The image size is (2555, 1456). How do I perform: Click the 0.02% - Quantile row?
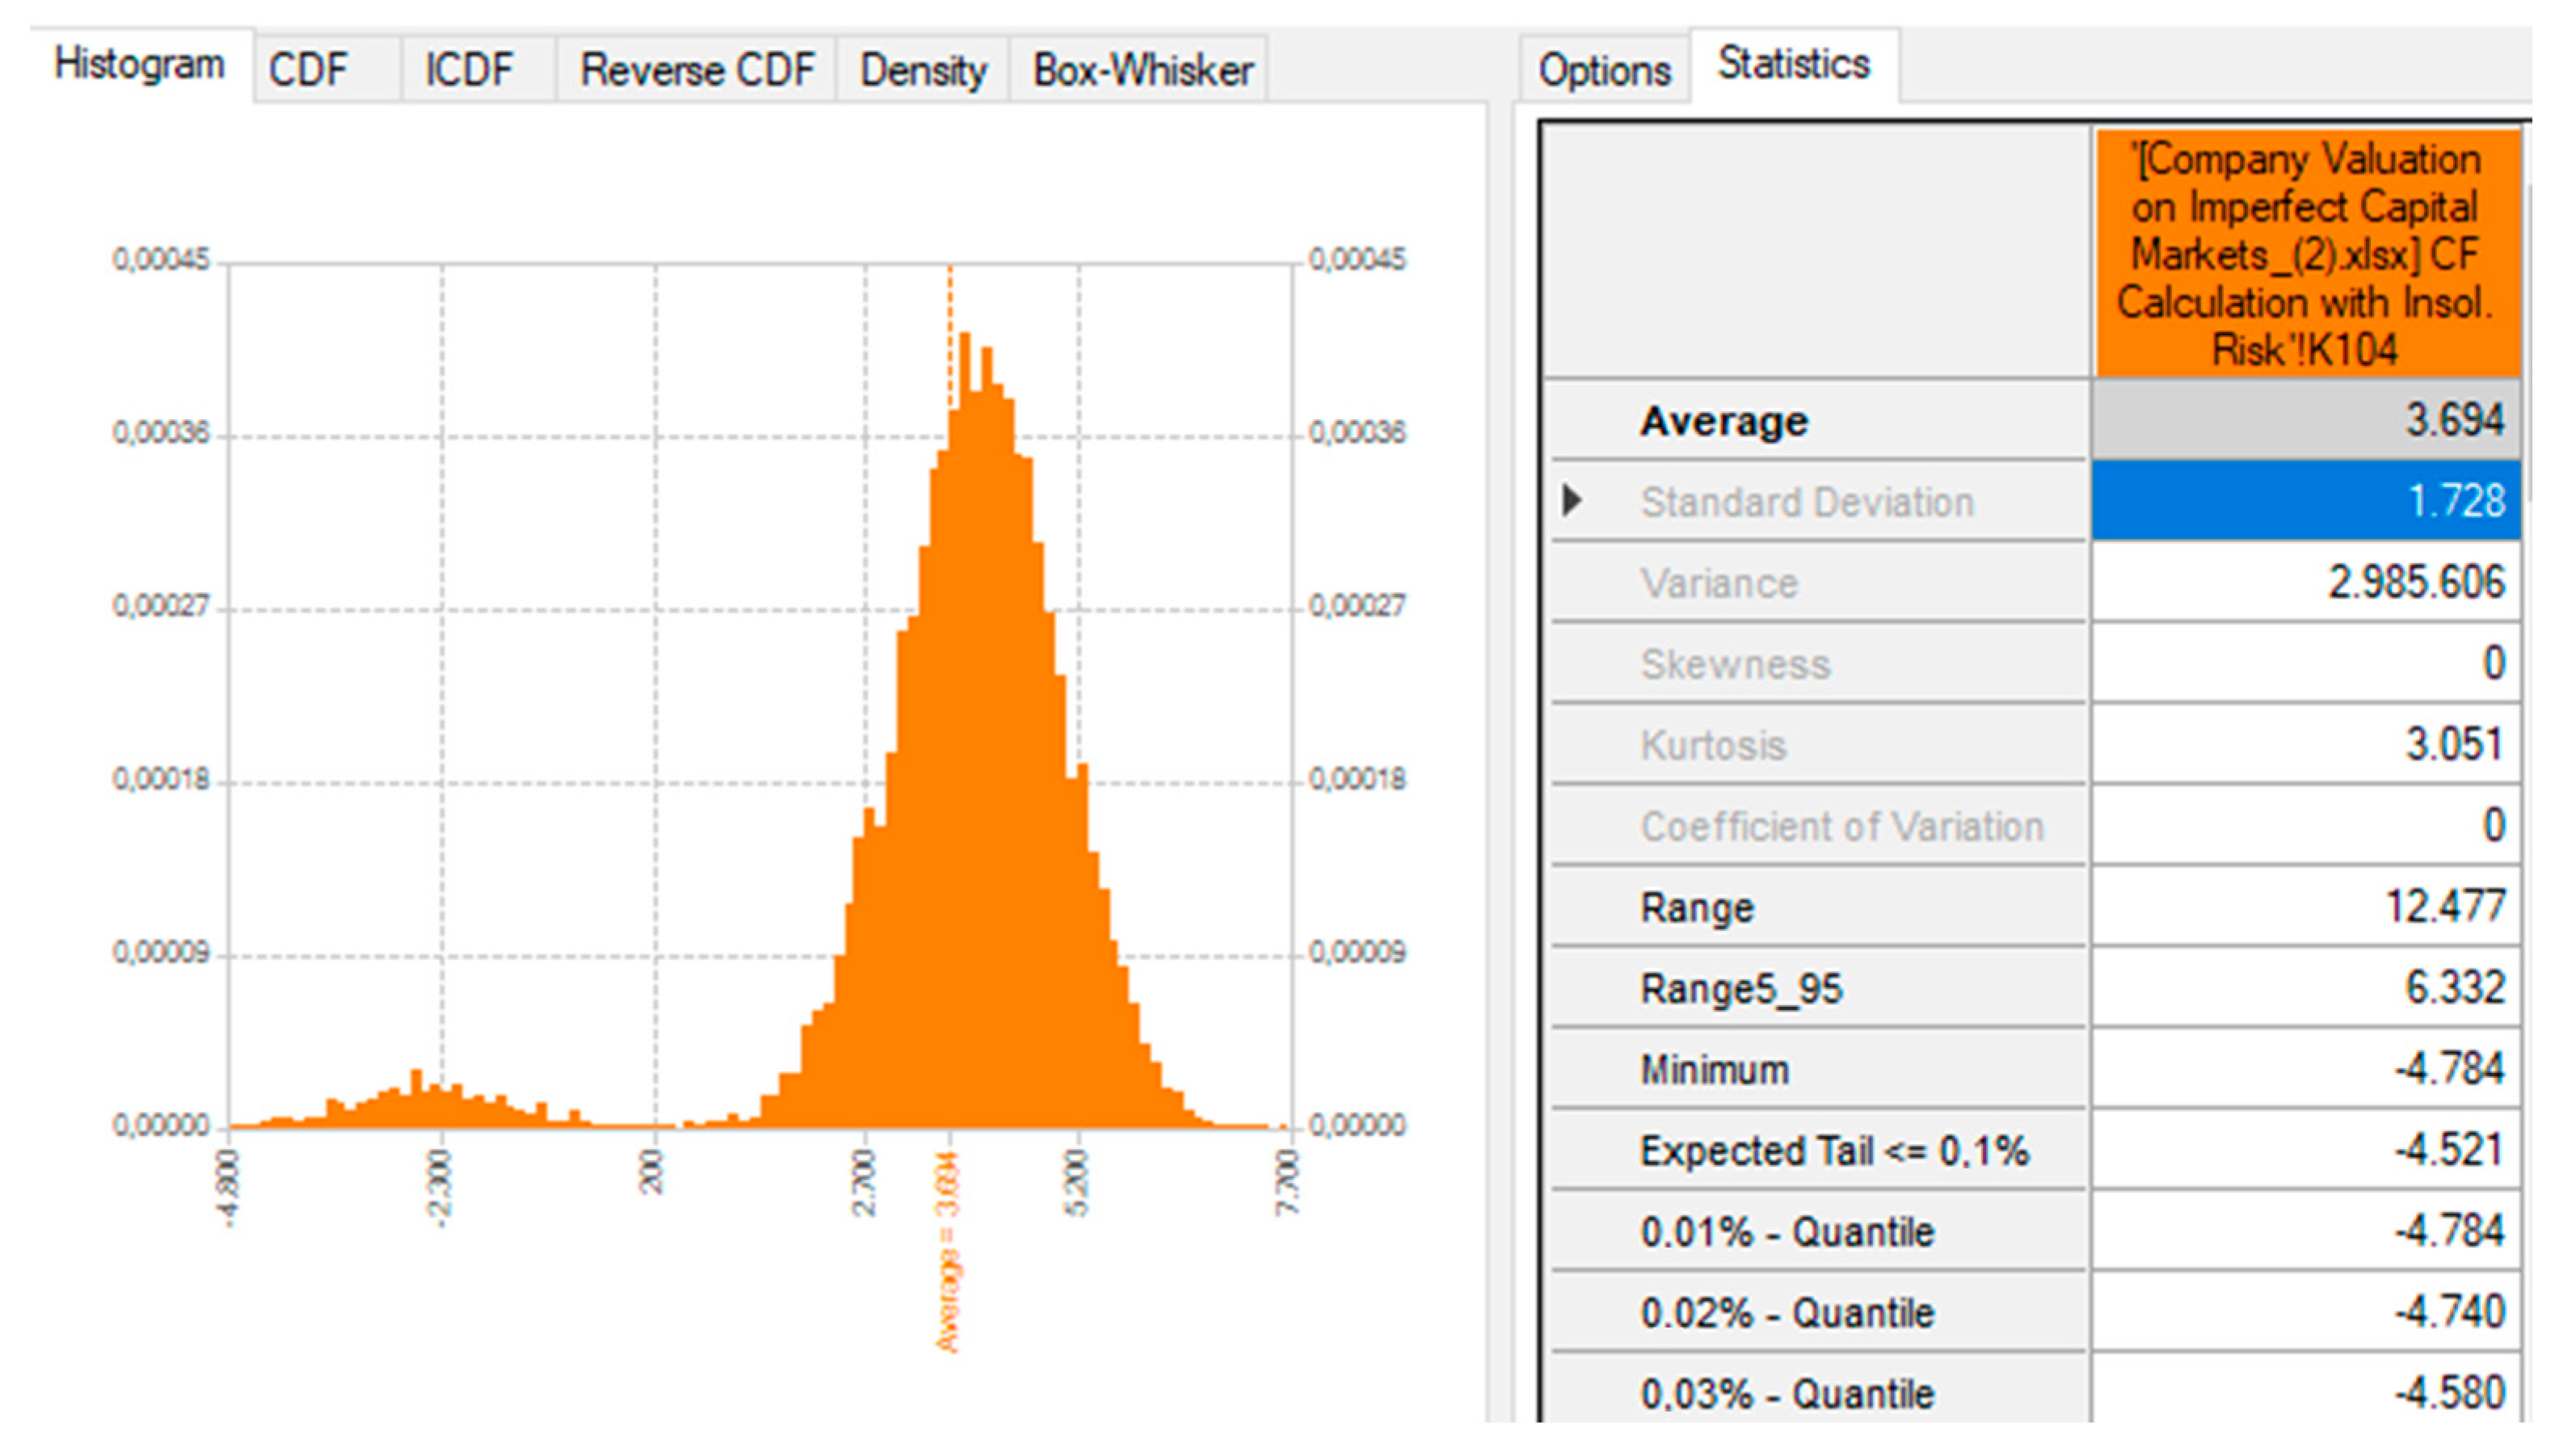(x=1787, y=1312)
